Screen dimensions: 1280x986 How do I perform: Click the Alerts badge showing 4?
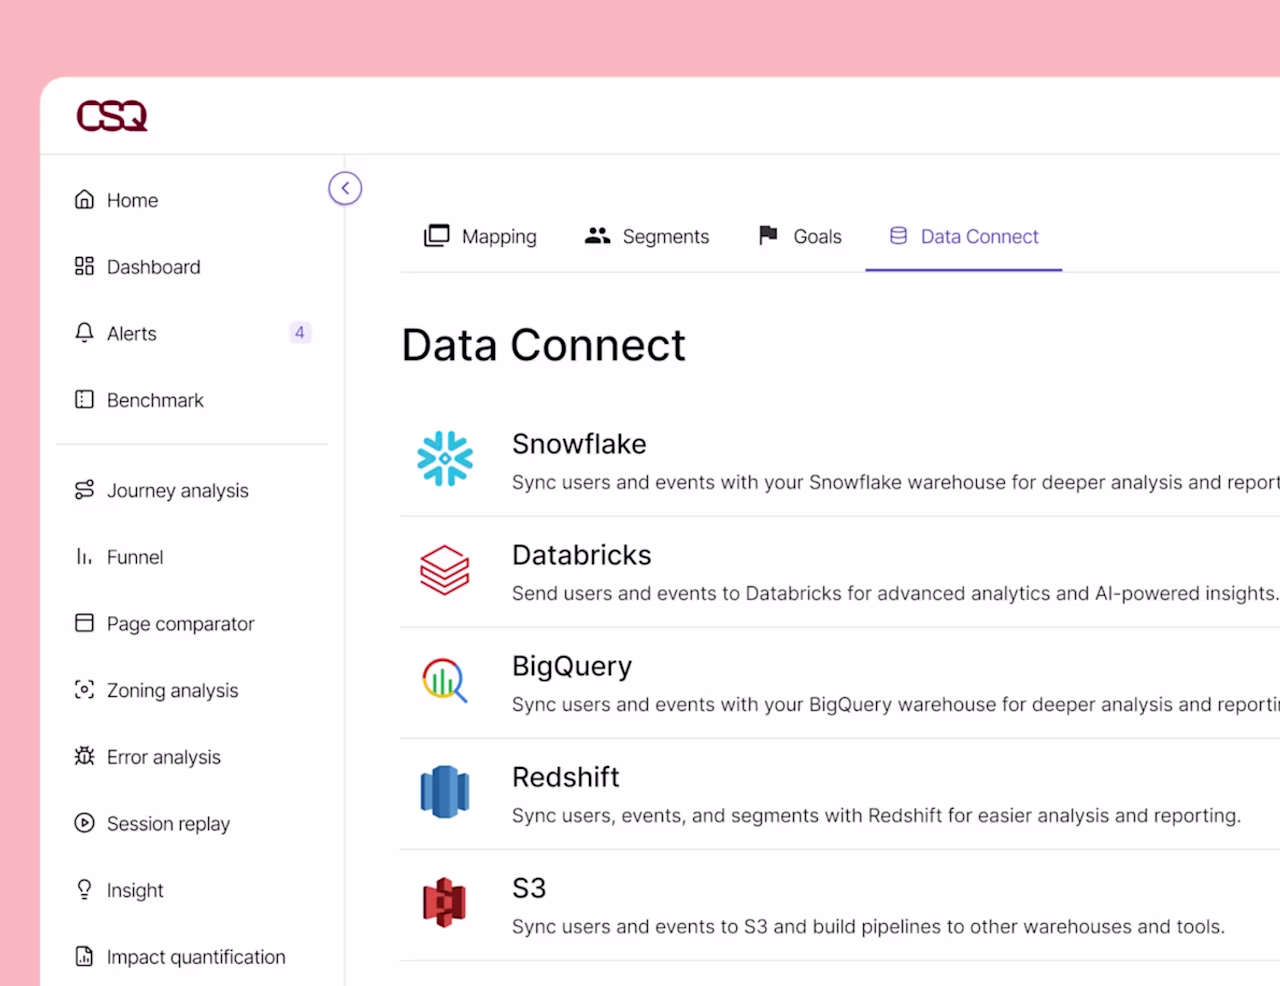(x=300, y=333)
